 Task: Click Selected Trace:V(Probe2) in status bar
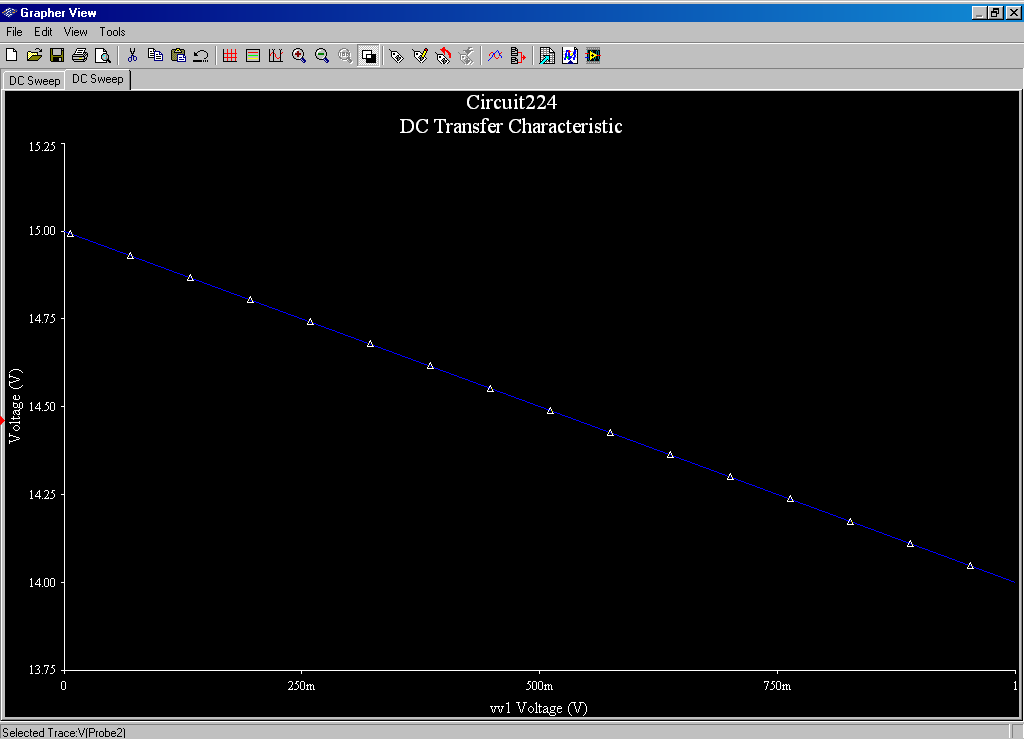[x=64, y=732]
